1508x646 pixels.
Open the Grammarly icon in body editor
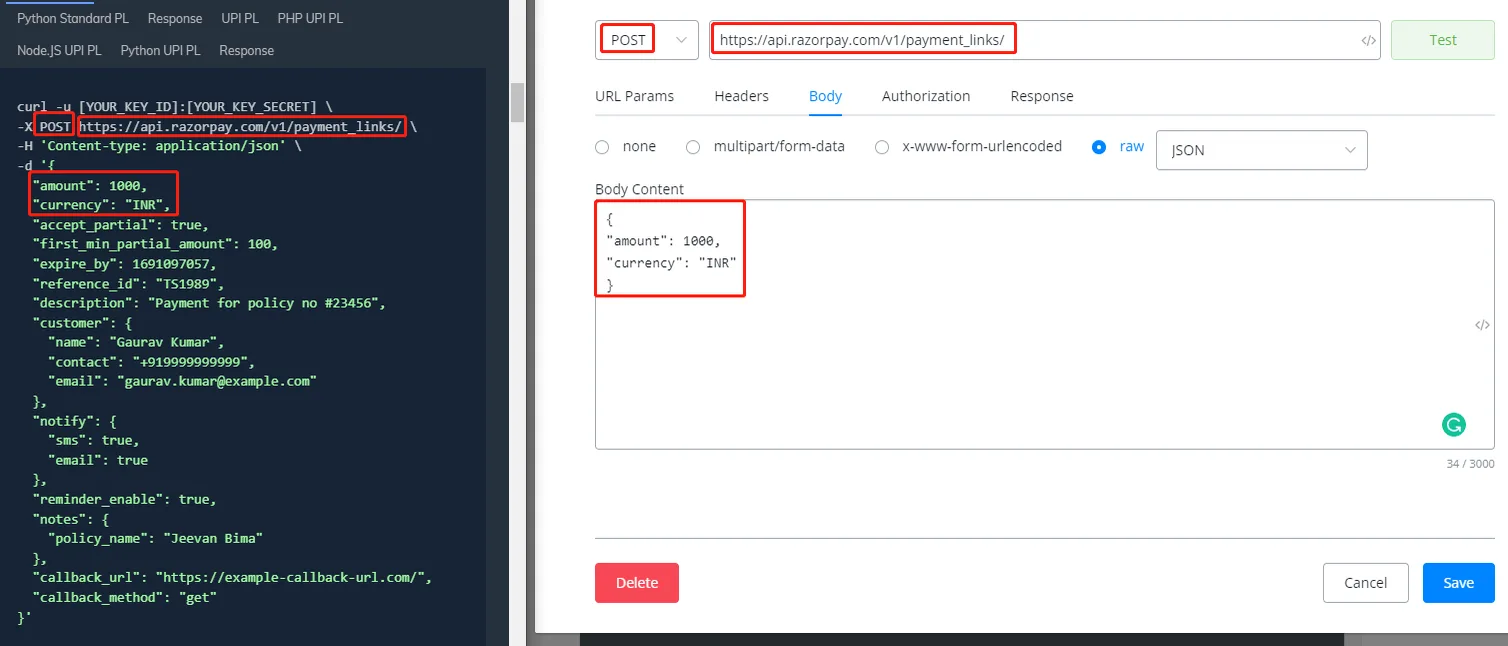tap(1453, 425)
